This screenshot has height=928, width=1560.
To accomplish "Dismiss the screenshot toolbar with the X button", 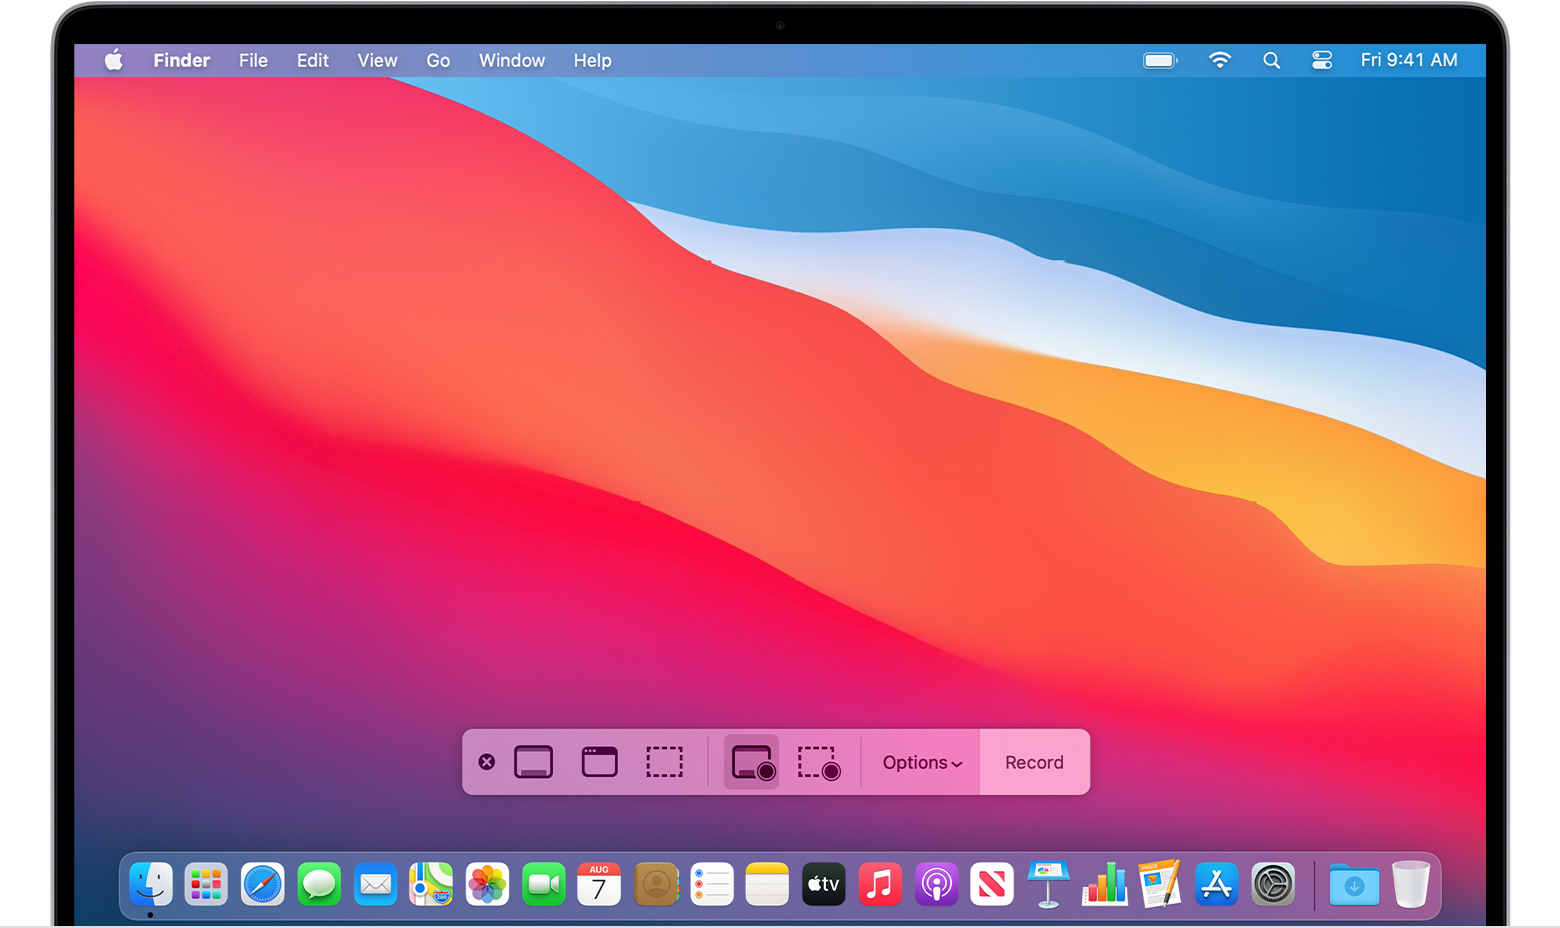I will point(487,761).
